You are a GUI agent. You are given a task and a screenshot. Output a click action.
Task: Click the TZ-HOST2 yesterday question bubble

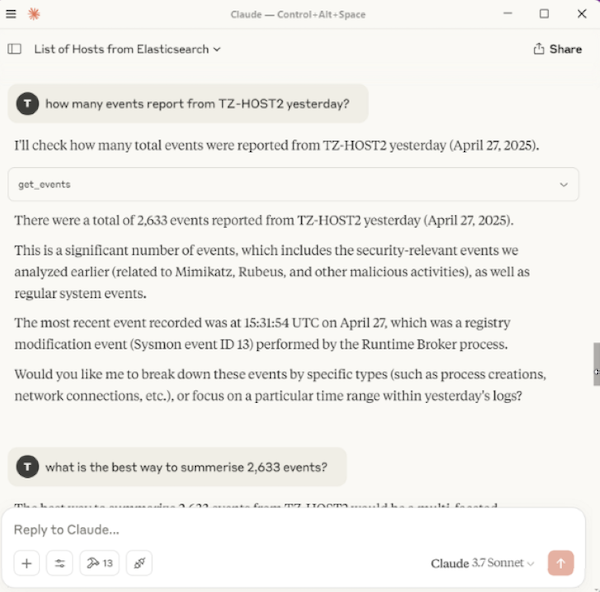197,103
